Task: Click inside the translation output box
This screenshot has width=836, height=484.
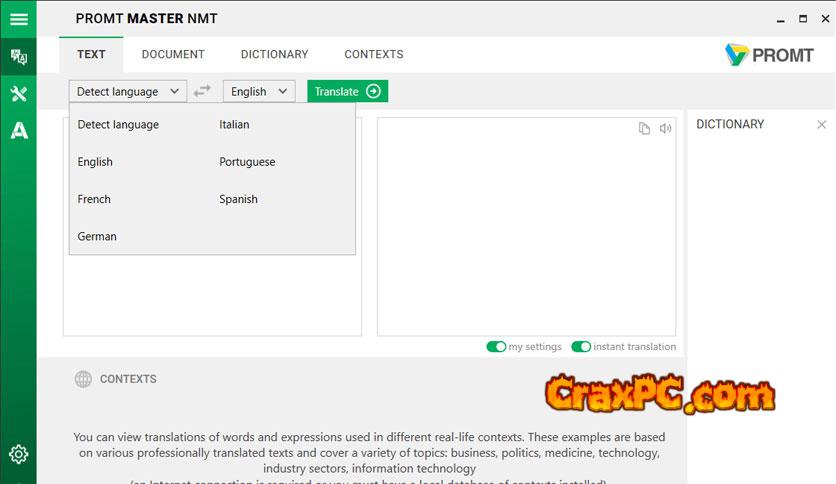Action: coord(526,227)
